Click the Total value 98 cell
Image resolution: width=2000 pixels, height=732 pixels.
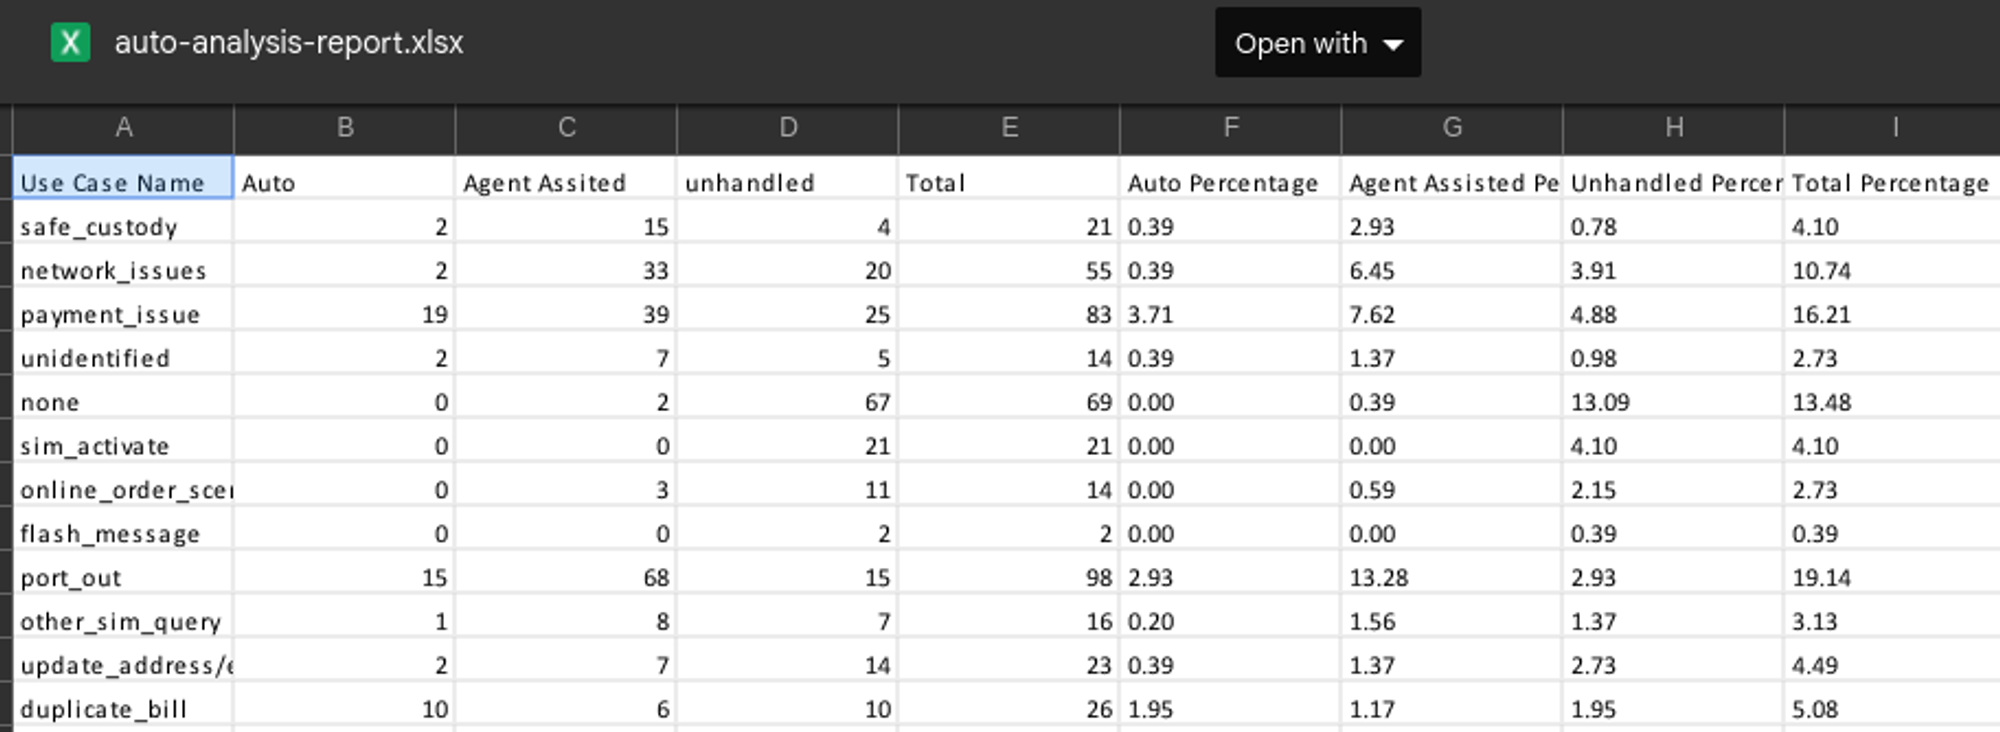1009,578
